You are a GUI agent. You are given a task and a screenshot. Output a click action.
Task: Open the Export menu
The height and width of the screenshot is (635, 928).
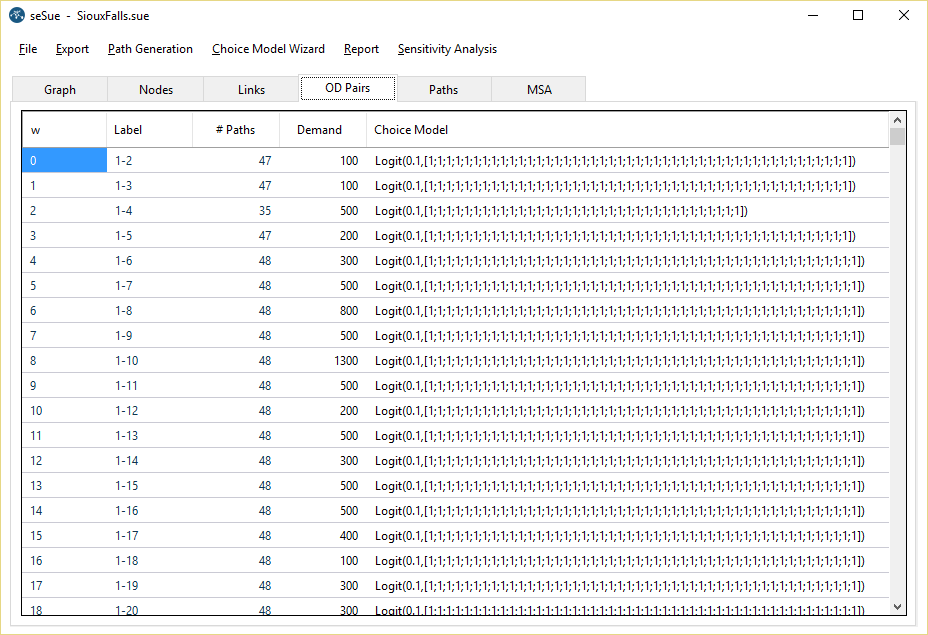click(72, 49)
